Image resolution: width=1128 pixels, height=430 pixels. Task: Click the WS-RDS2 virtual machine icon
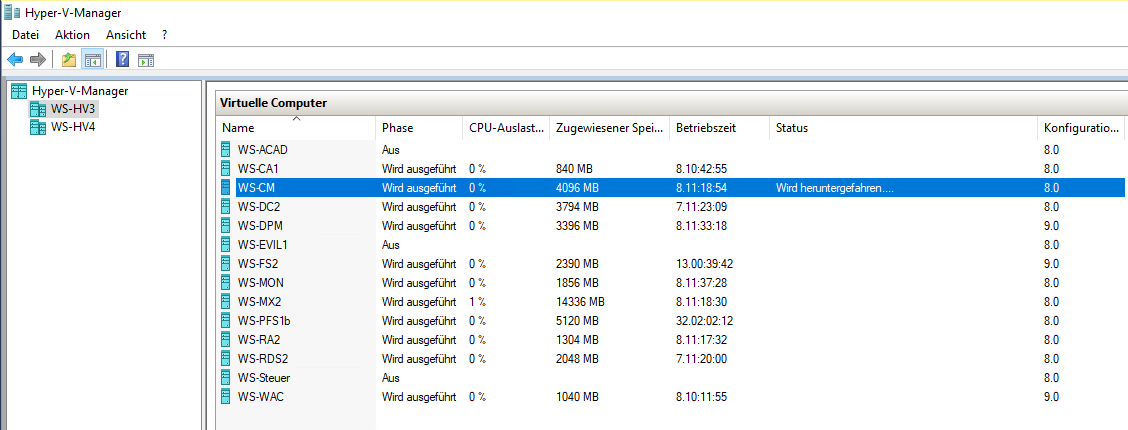click(227, 358)
